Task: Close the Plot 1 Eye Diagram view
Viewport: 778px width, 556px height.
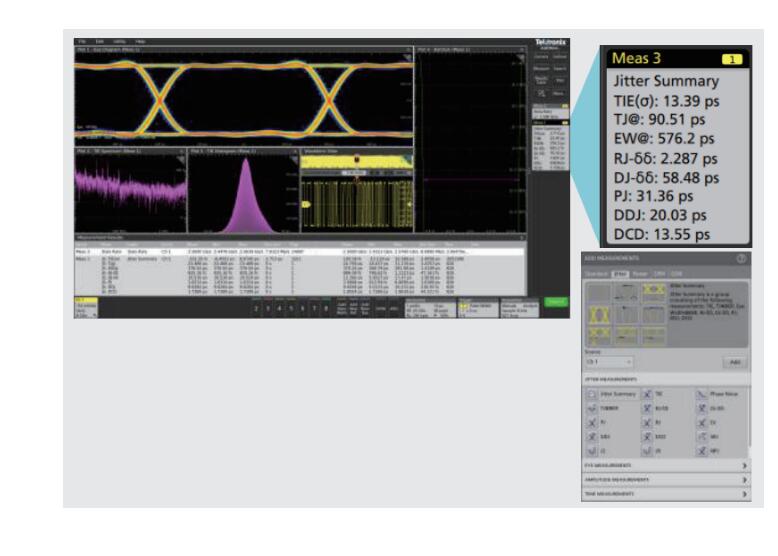Action: (408, 50)
